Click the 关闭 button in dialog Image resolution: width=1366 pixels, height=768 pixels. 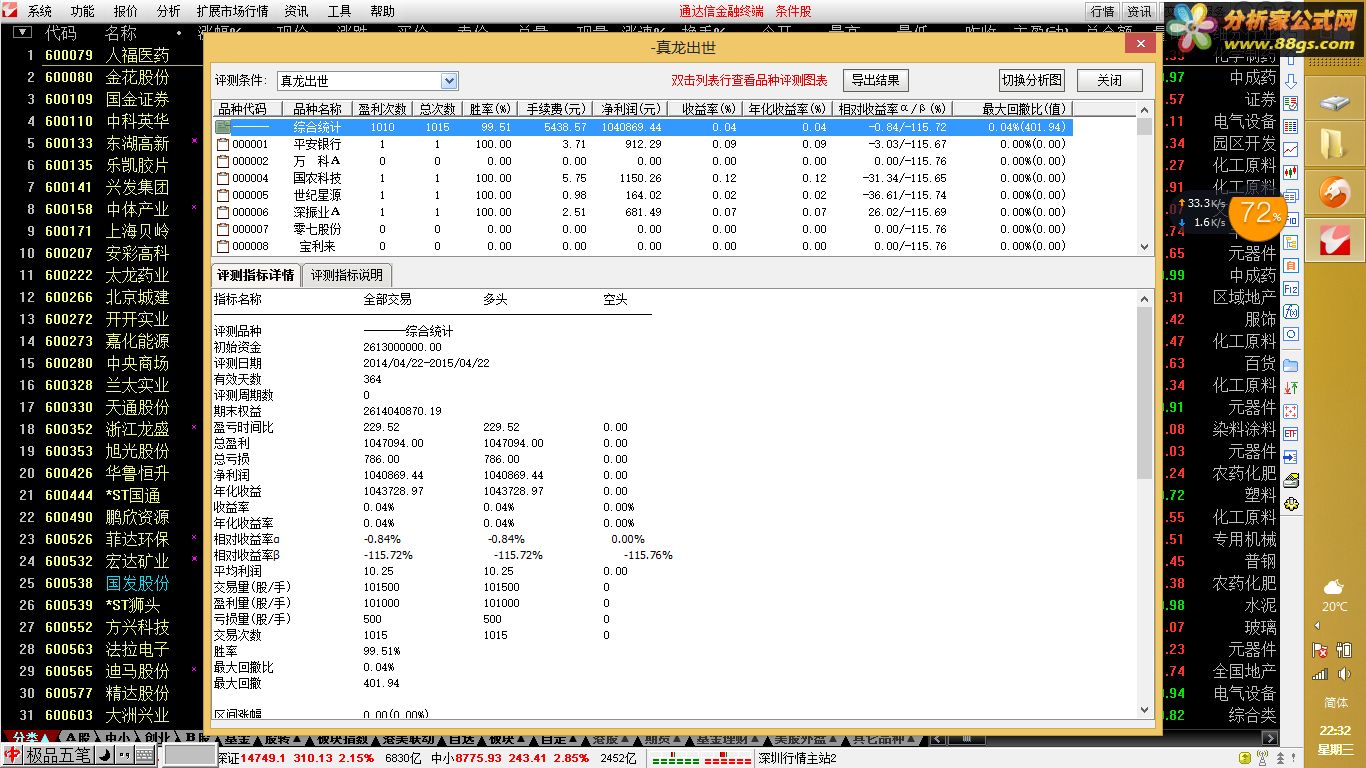(1110, 81)
